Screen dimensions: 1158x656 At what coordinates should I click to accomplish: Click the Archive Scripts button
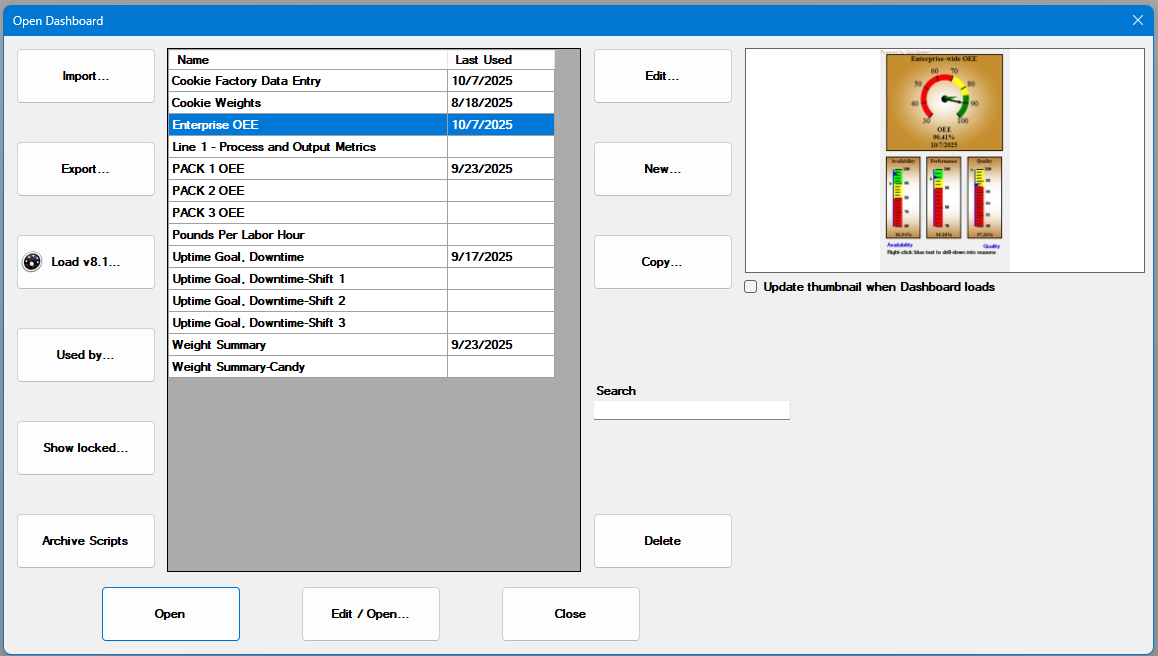[86, 541]
